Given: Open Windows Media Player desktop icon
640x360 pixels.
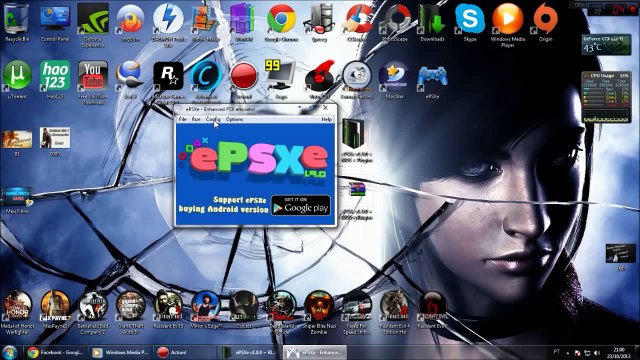Looking at the screenshot, I should (508, 24).
